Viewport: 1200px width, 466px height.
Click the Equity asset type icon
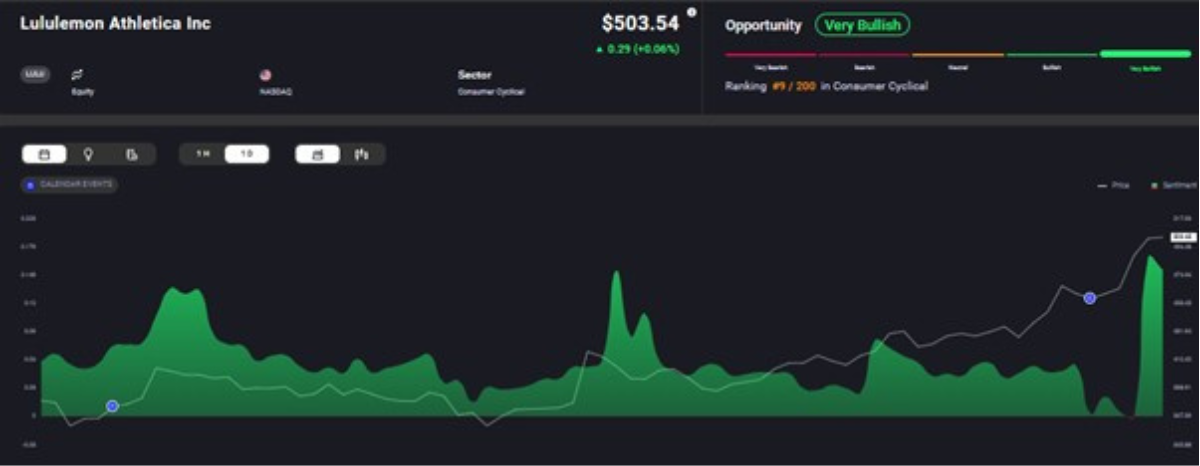(x=77, y=75)
